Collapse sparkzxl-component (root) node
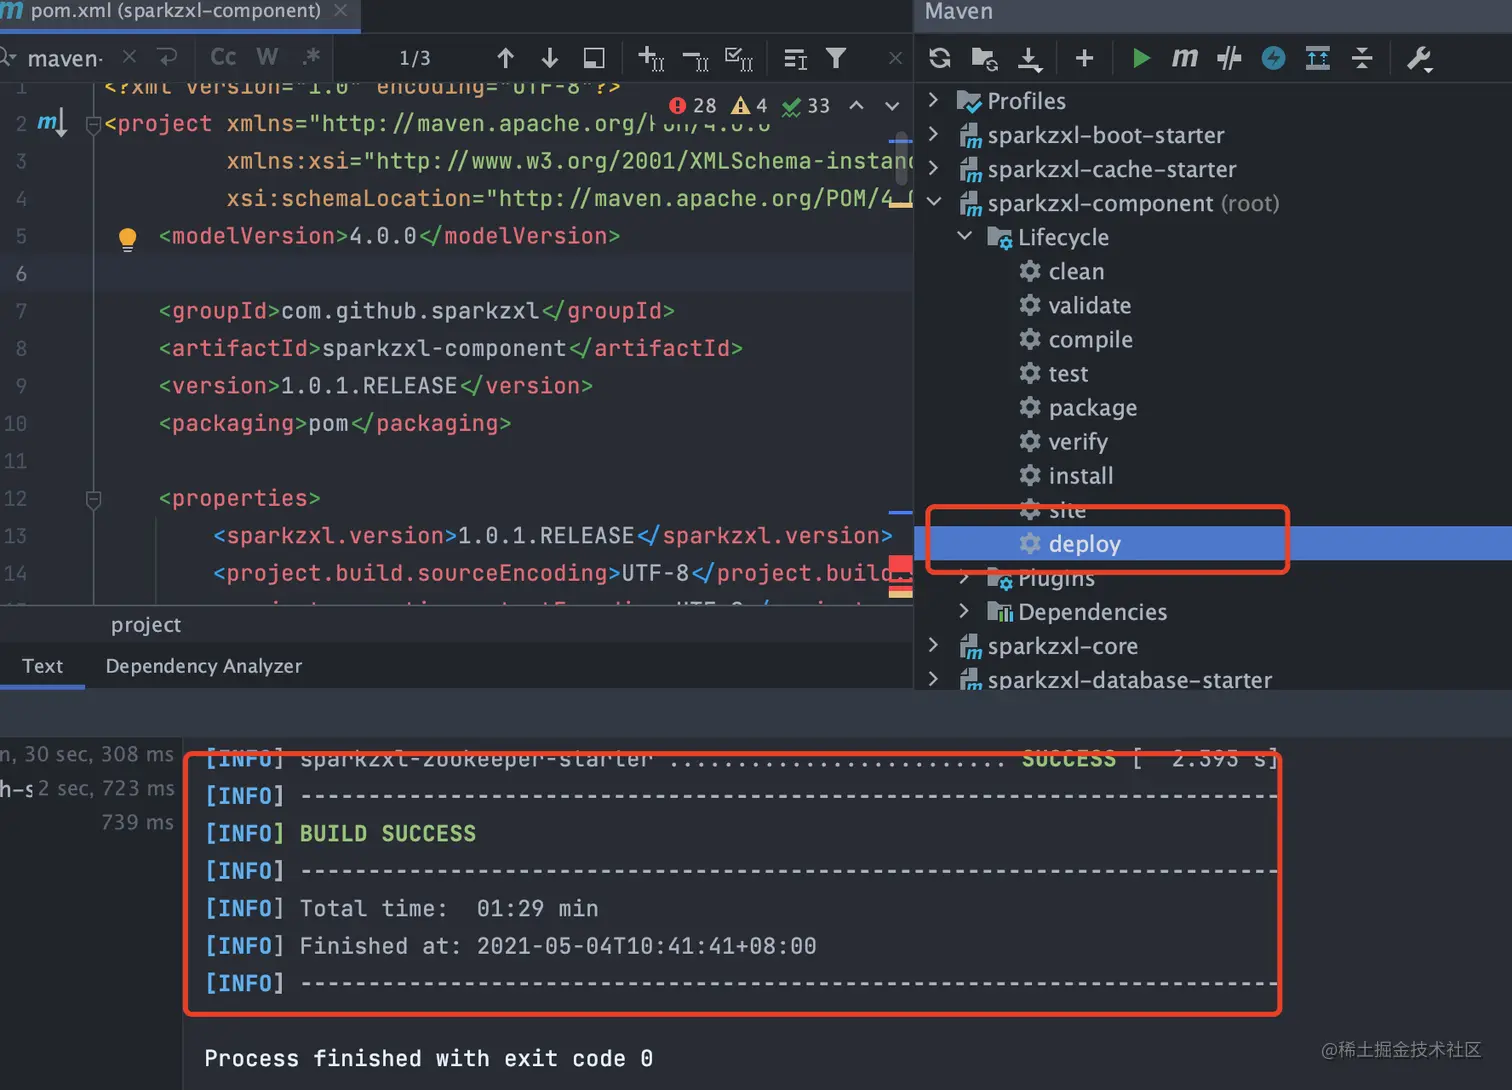This screenshot has height=1090, width=1512. coord(933,202)
